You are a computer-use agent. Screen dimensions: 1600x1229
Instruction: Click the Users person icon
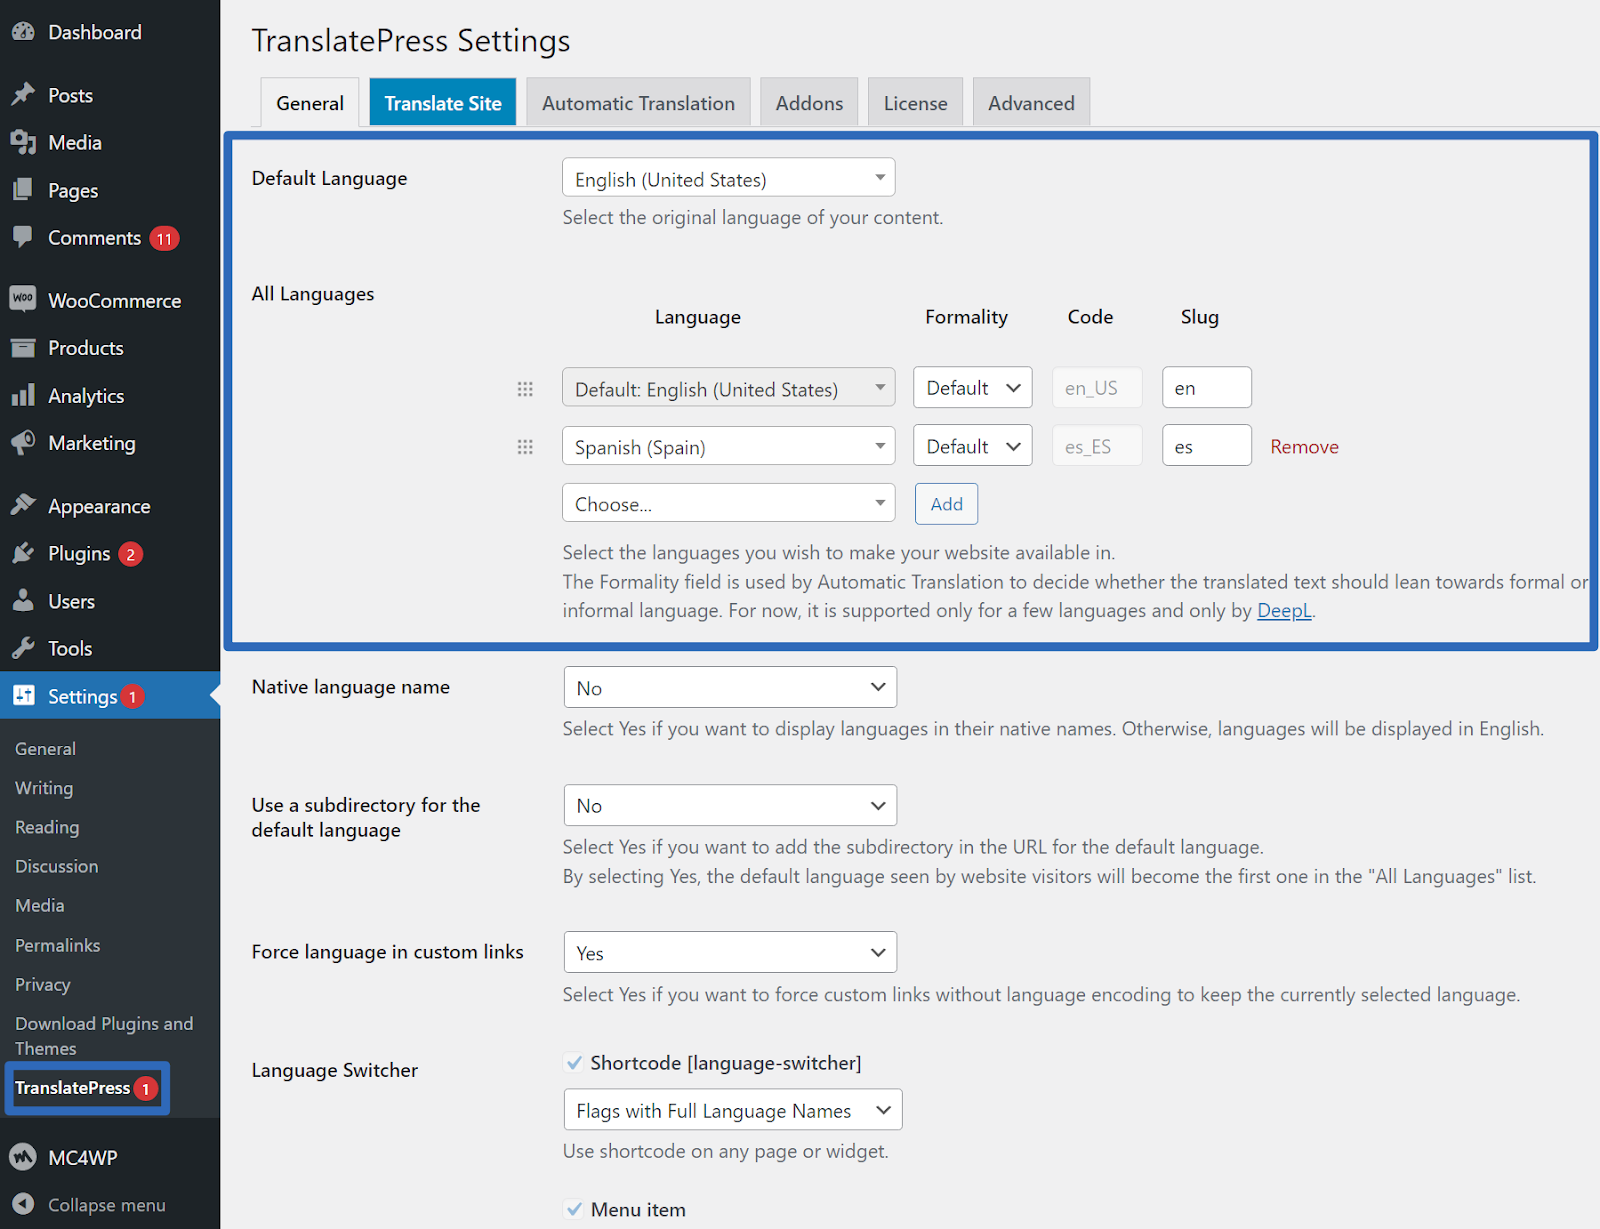[23, 601]
